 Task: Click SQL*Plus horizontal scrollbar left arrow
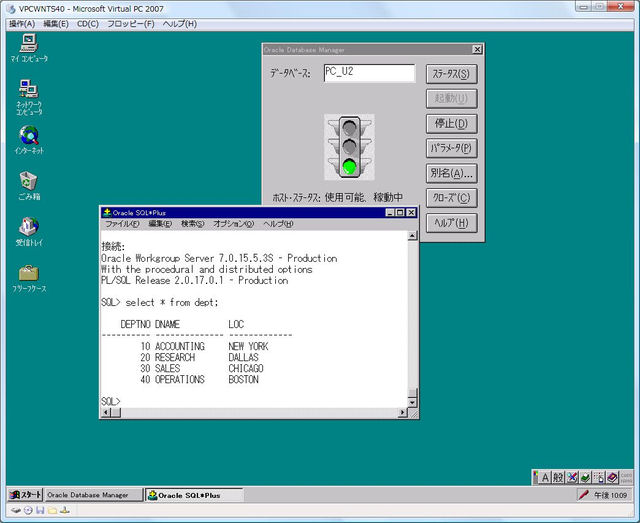pos(106,413)
